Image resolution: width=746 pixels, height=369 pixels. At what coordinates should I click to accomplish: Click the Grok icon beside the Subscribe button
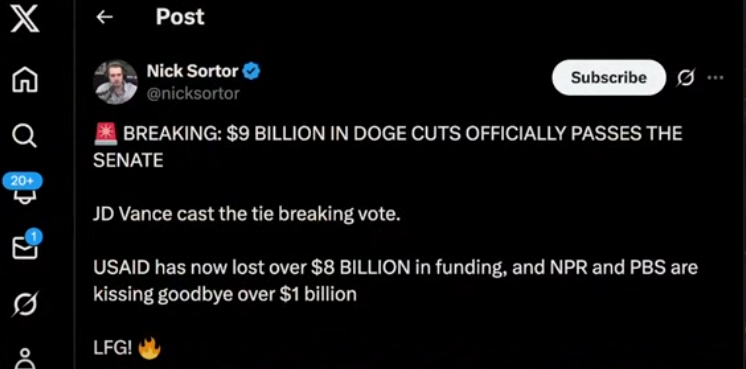686,78
